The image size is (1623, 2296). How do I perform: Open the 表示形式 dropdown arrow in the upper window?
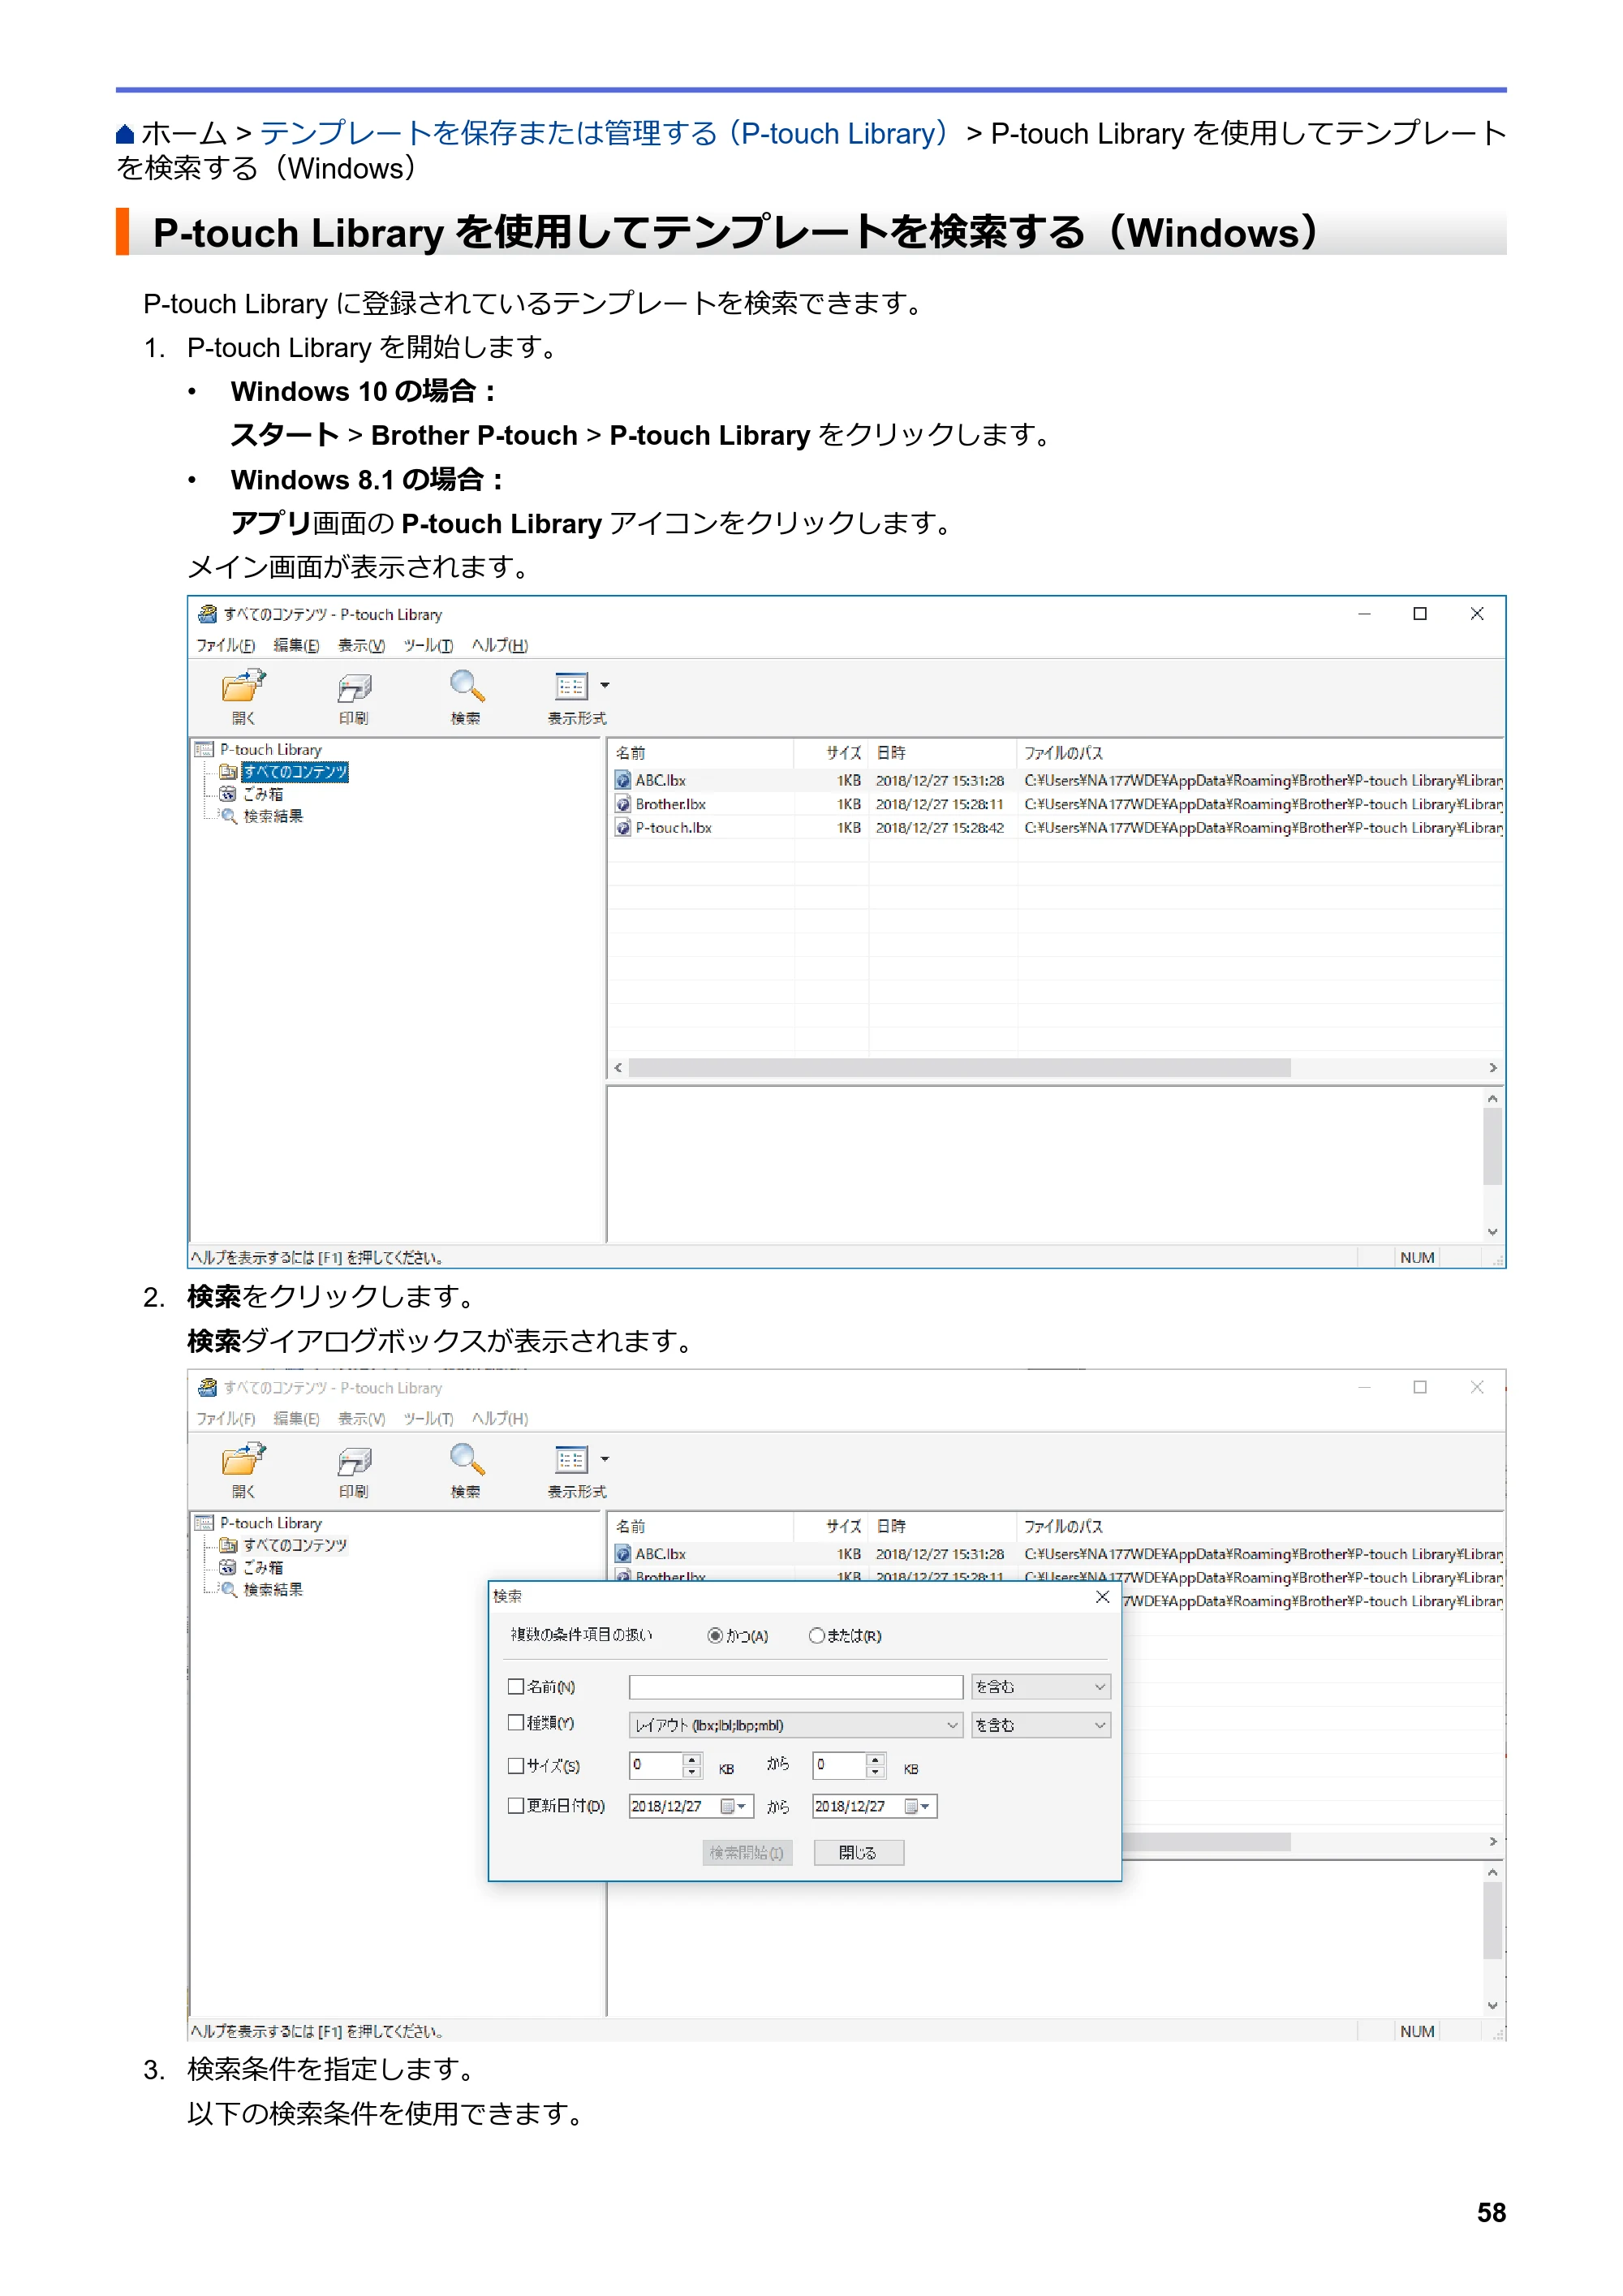(x=604, y=686)
